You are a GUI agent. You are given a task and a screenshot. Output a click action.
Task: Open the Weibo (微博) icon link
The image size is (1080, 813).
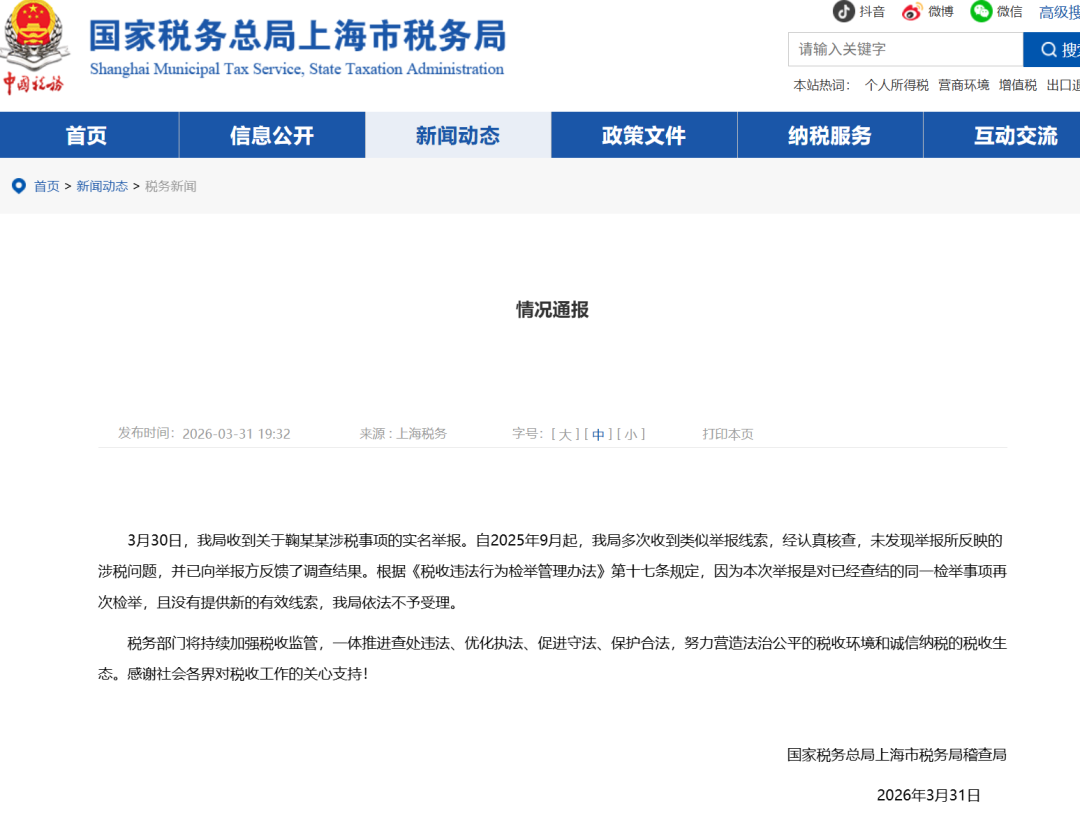pos(911,12)
